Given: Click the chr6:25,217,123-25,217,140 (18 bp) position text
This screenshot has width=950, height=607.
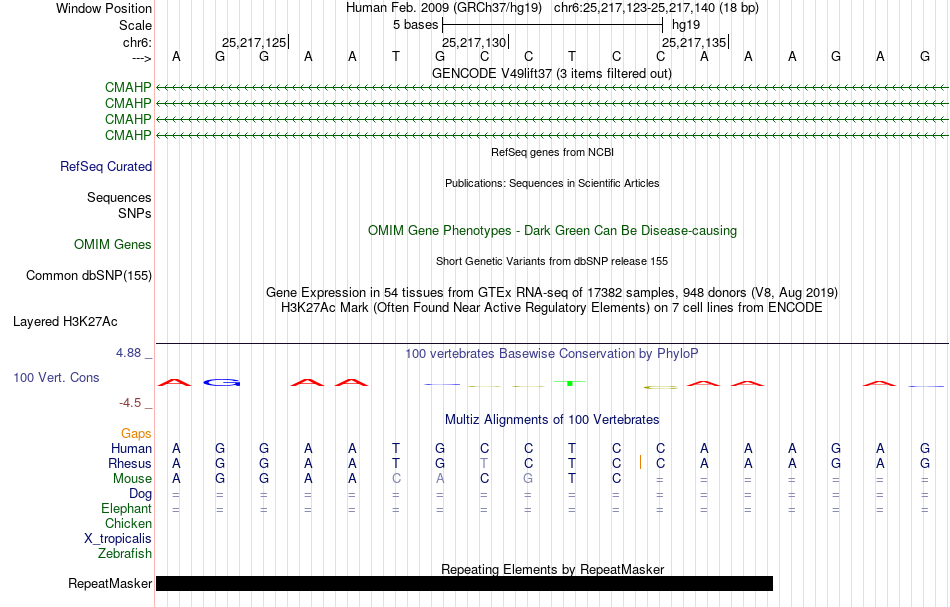Looking at the screenshot, I should pos(656,8).
